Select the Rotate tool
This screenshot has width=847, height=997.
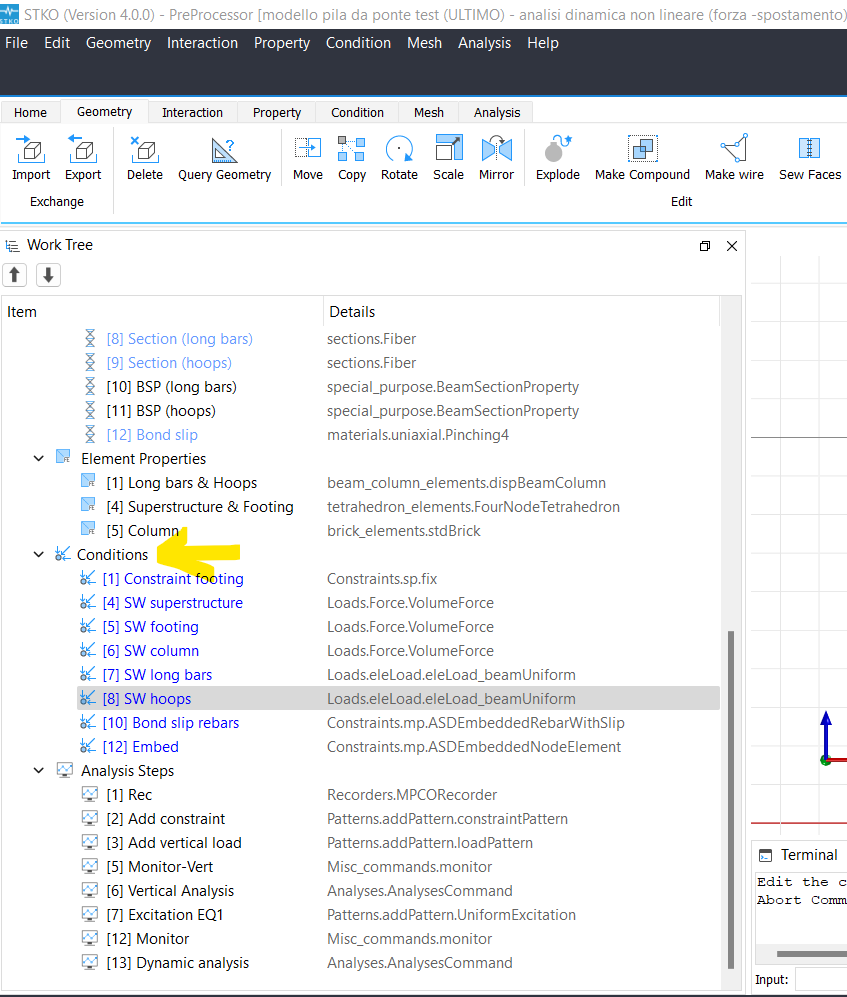(399, 158)
